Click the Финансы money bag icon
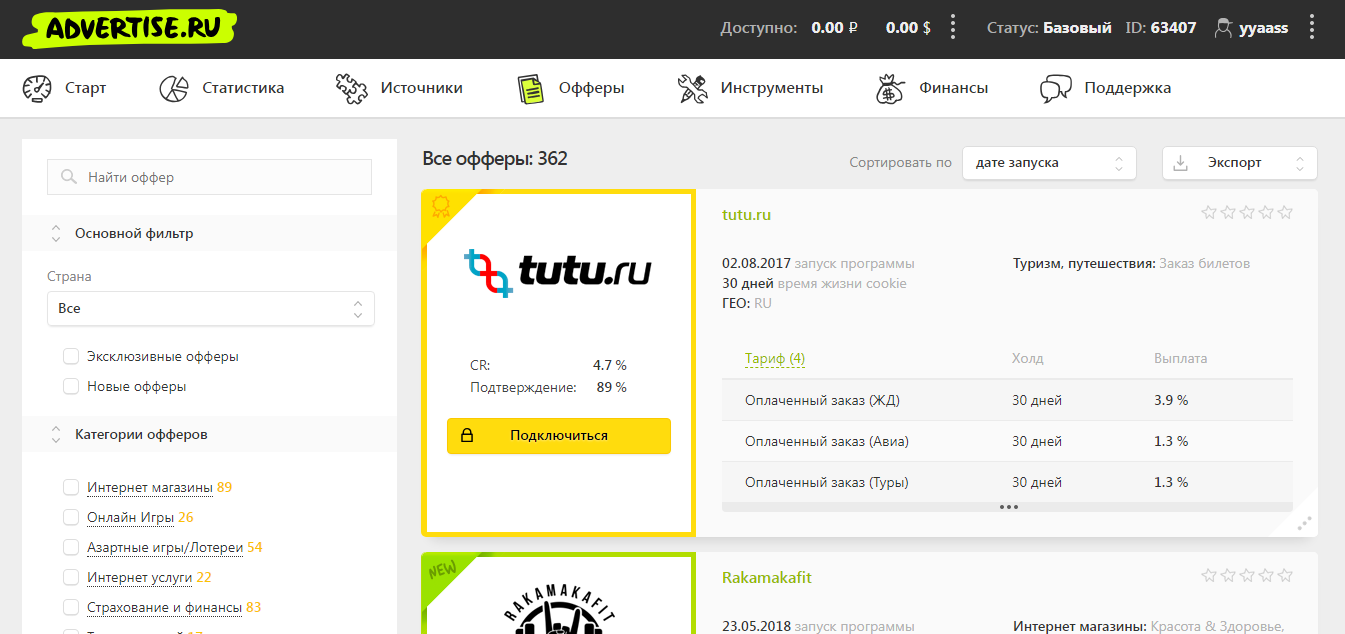This screenshot has width=1345, height=634. [x=890, y=88]
